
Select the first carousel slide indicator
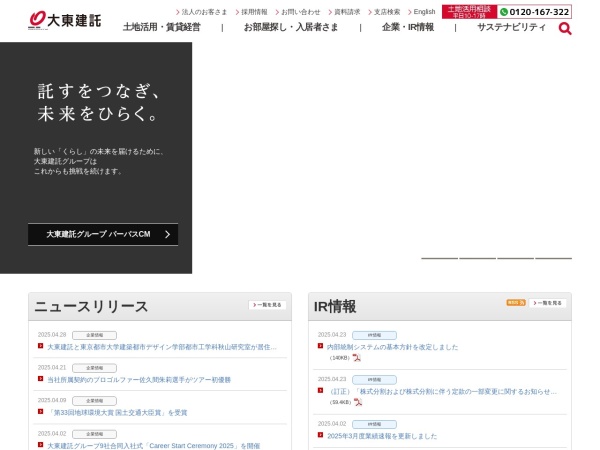tap(439, 258)
